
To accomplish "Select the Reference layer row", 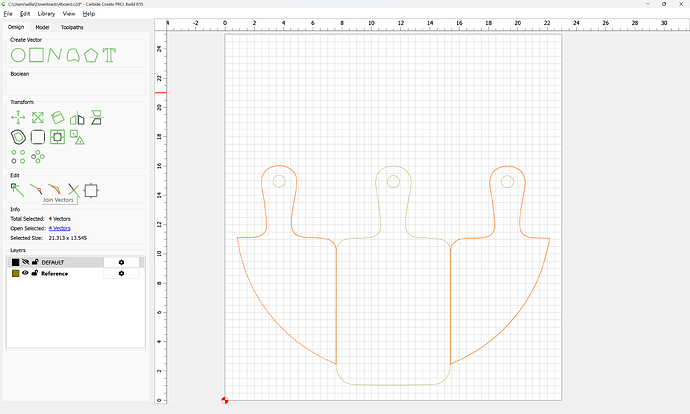I will tap(76, 273).
